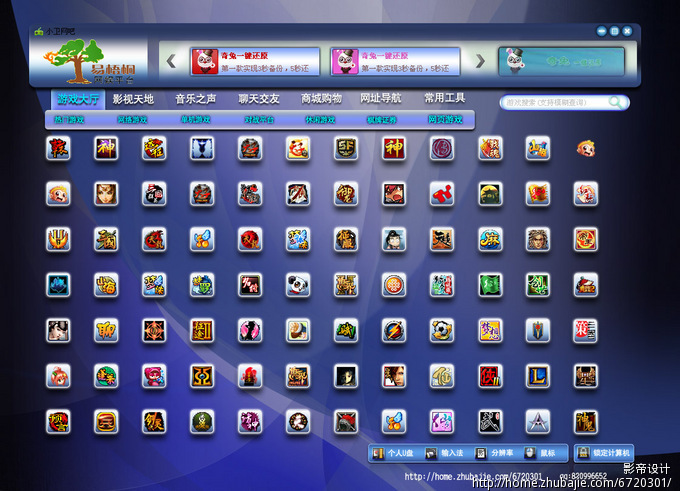This screenshot has width=680, height=491.
Task: Go to the 常用工具 tab
Action: (x=444, y=99)
